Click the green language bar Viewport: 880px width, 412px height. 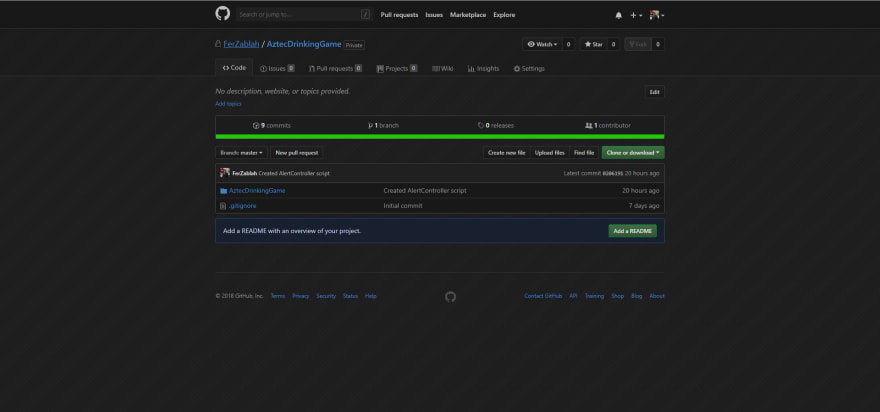click(440, 136)
